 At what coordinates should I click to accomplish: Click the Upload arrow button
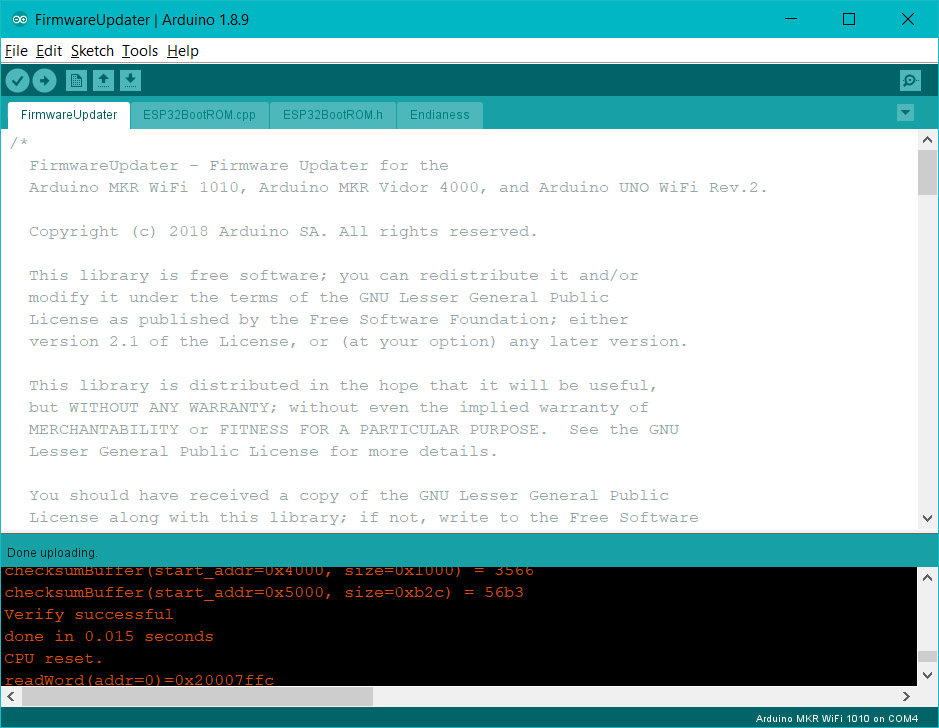pyautogui.click(x=44, y=80)
